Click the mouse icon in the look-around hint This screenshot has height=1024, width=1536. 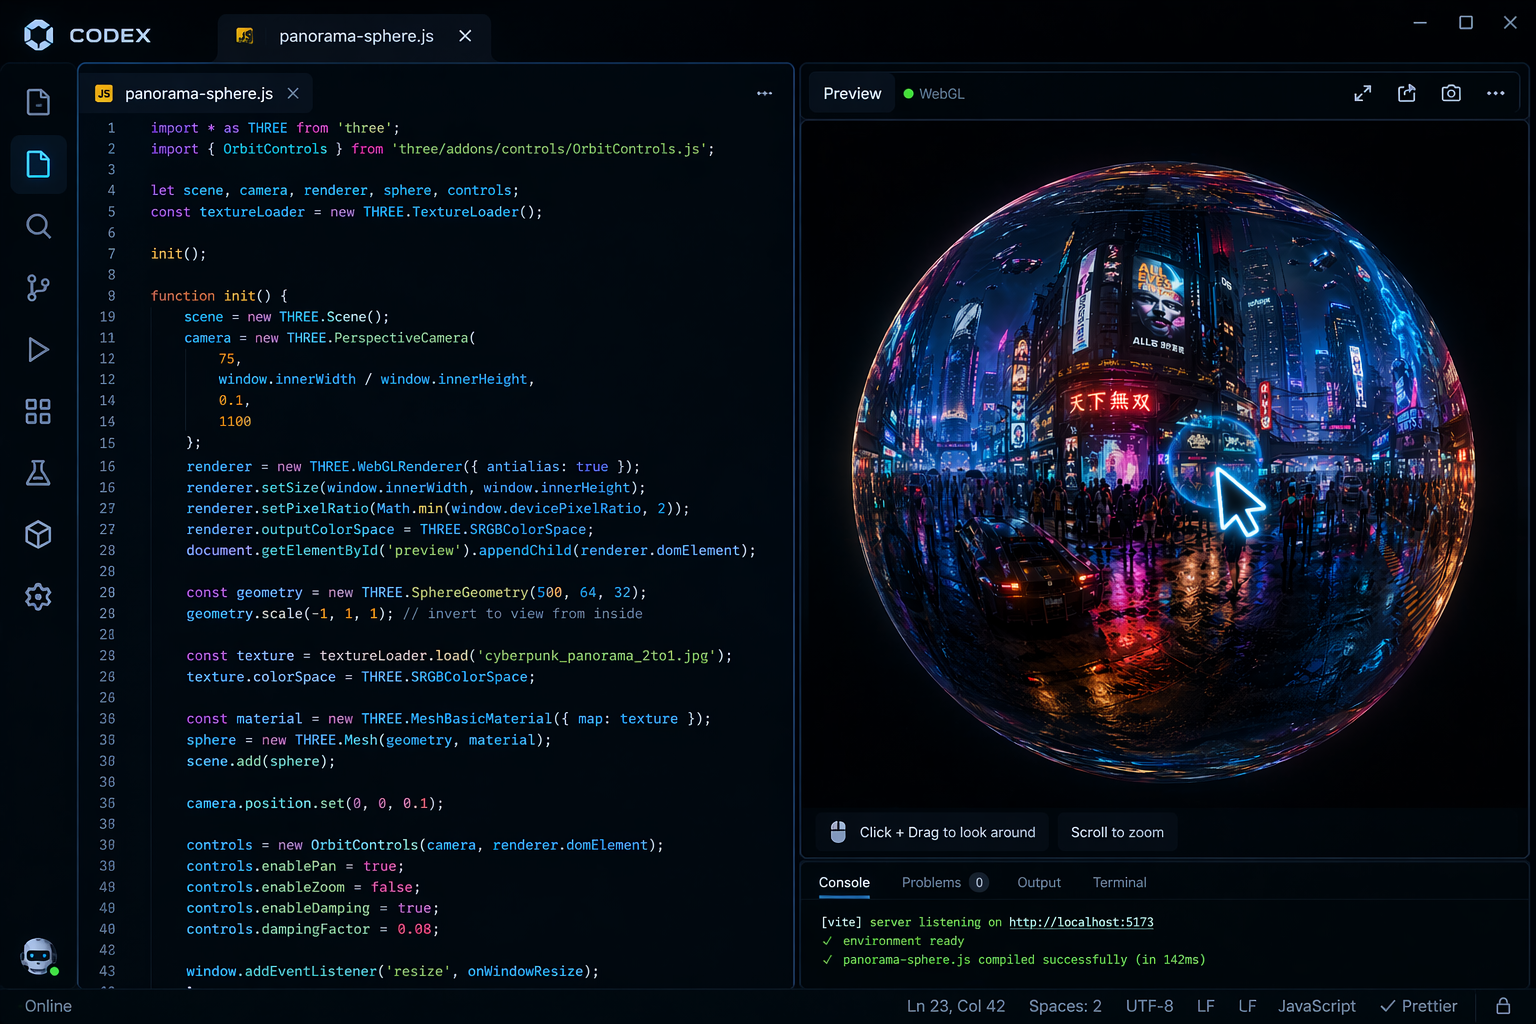point(839,832)
